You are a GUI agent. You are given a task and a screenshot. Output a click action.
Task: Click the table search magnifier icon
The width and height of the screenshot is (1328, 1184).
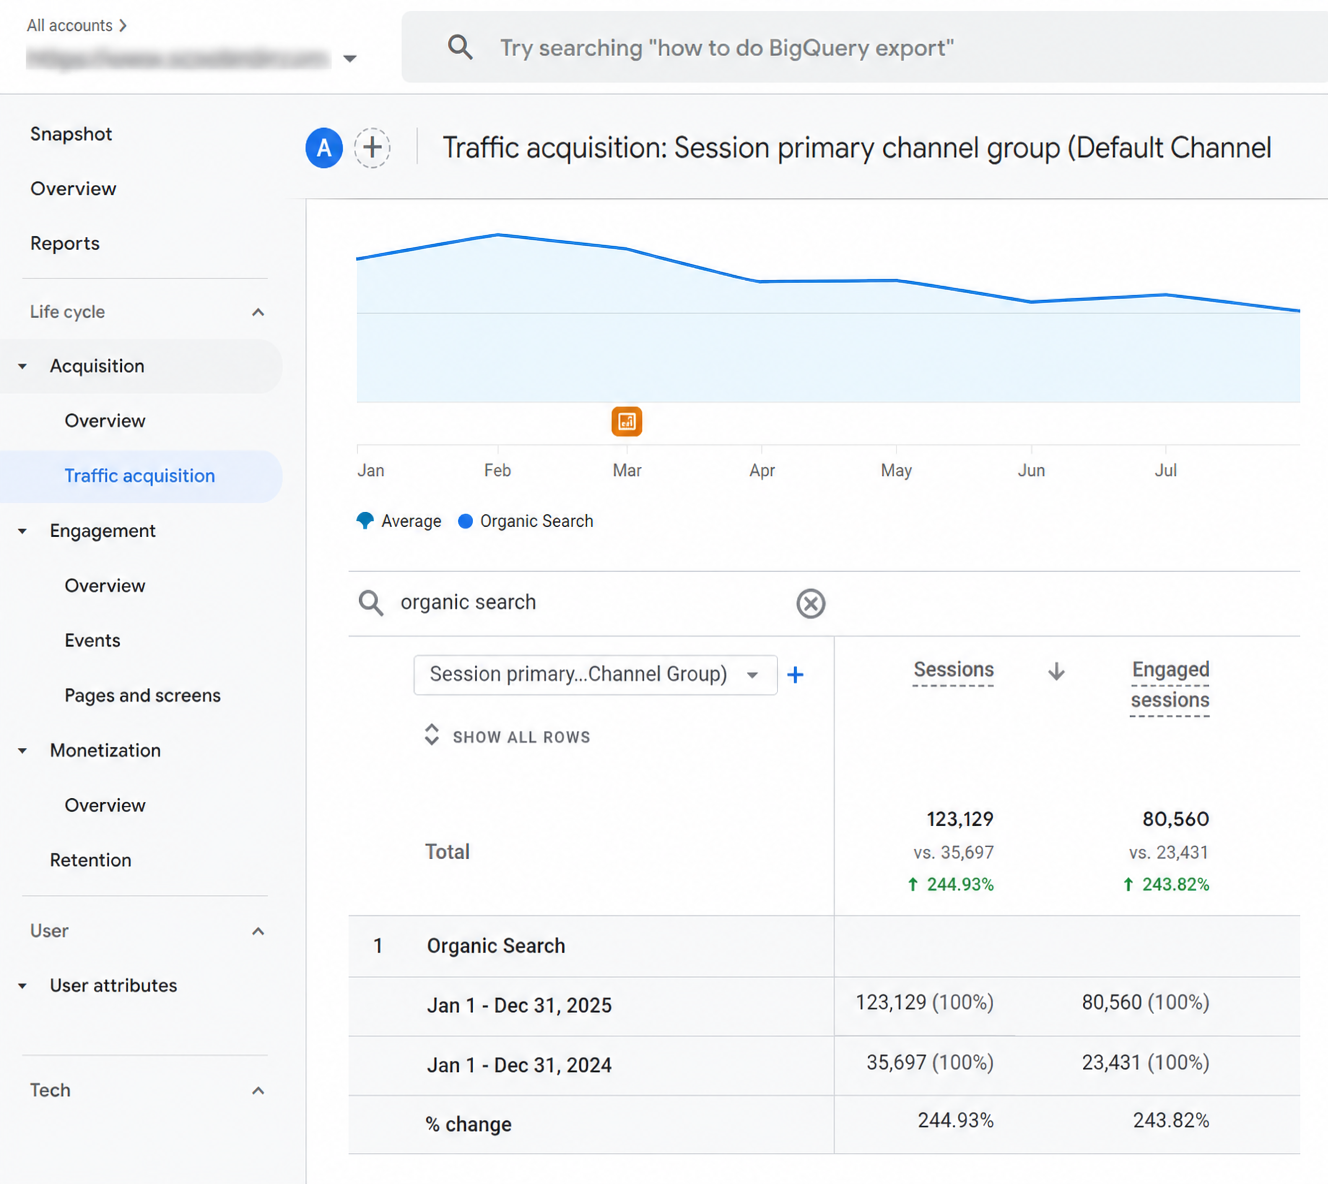coord(371,602)
